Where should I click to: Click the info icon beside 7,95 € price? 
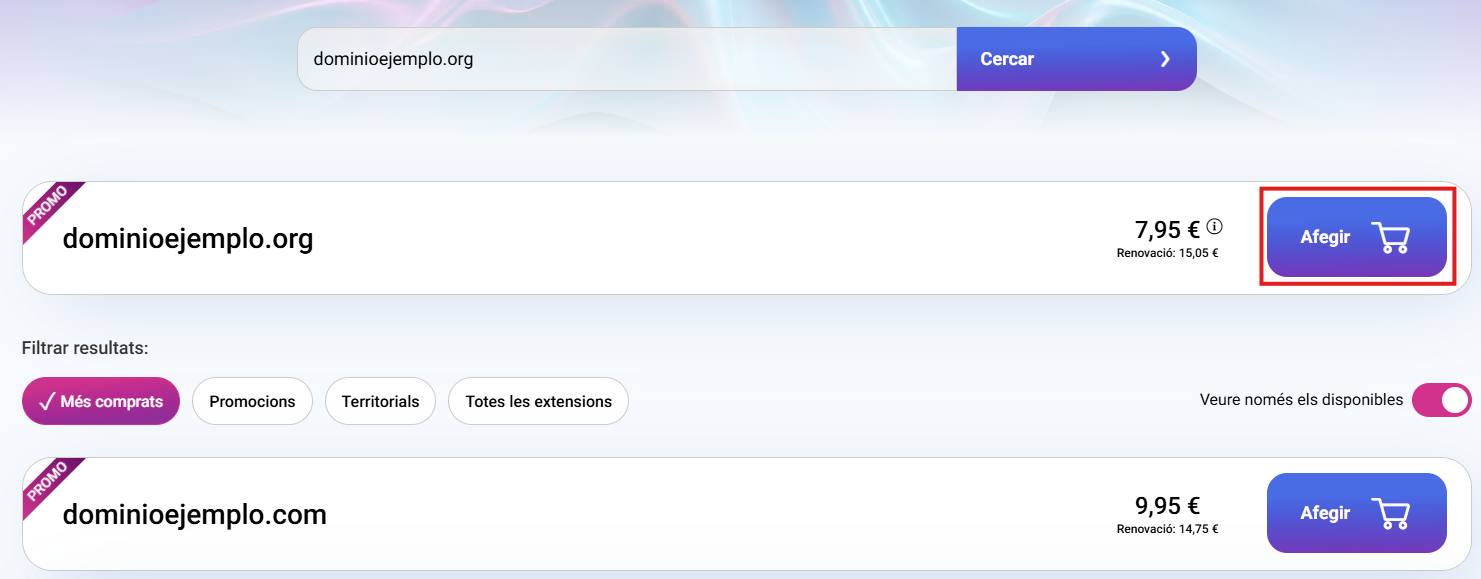1215,226
